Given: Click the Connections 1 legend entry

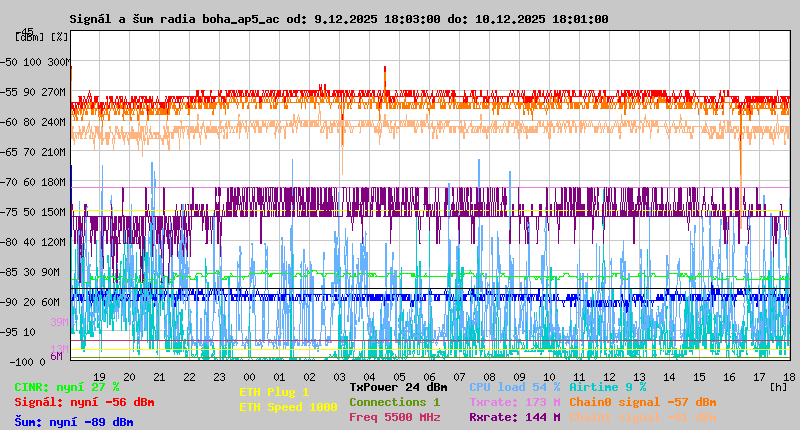Looking at the screenshot, I should [x=394, y=402].
